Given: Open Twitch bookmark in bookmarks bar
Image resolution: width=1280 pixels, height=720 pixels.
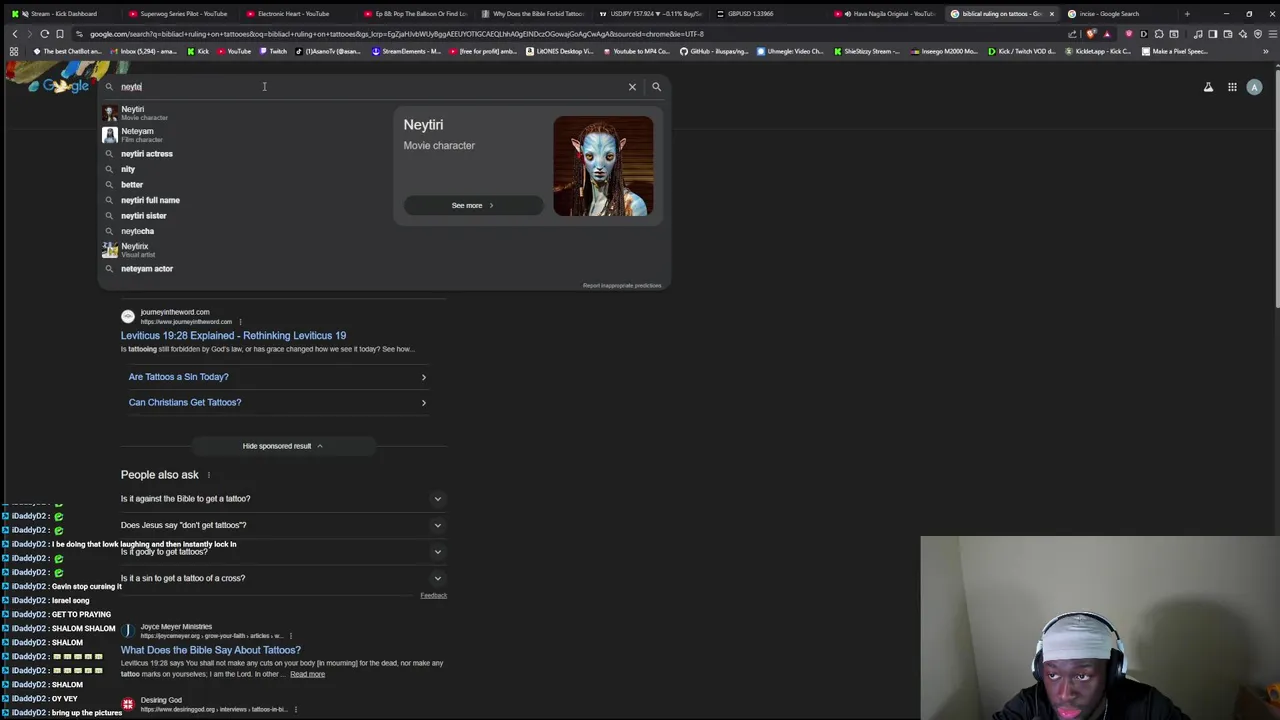Looking at the screenshot, I should (x=272, y=51).
